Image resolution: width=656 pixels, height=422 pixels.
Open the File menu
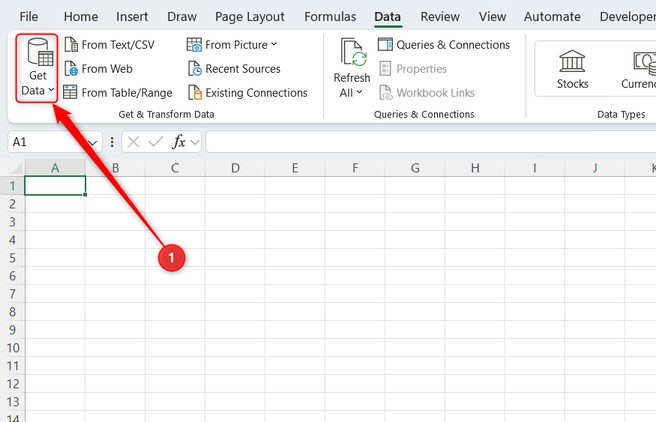click(28, 17)
